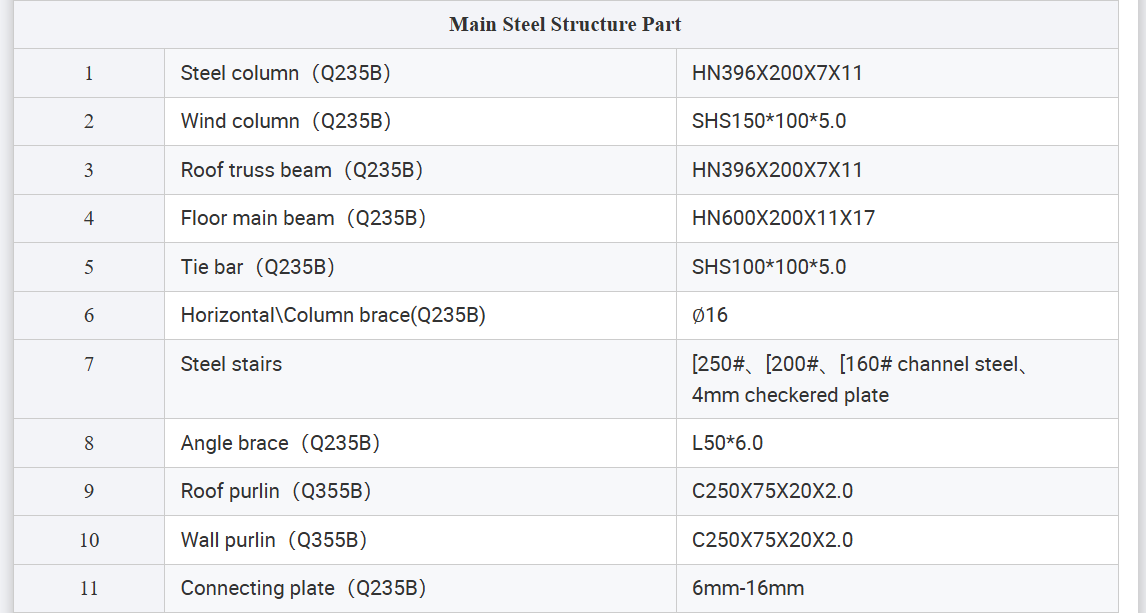This screenshot has height=613, width=1146.
Task: Click the first 'HN396X200X7X11' specification cell
Action: point(777,73)
